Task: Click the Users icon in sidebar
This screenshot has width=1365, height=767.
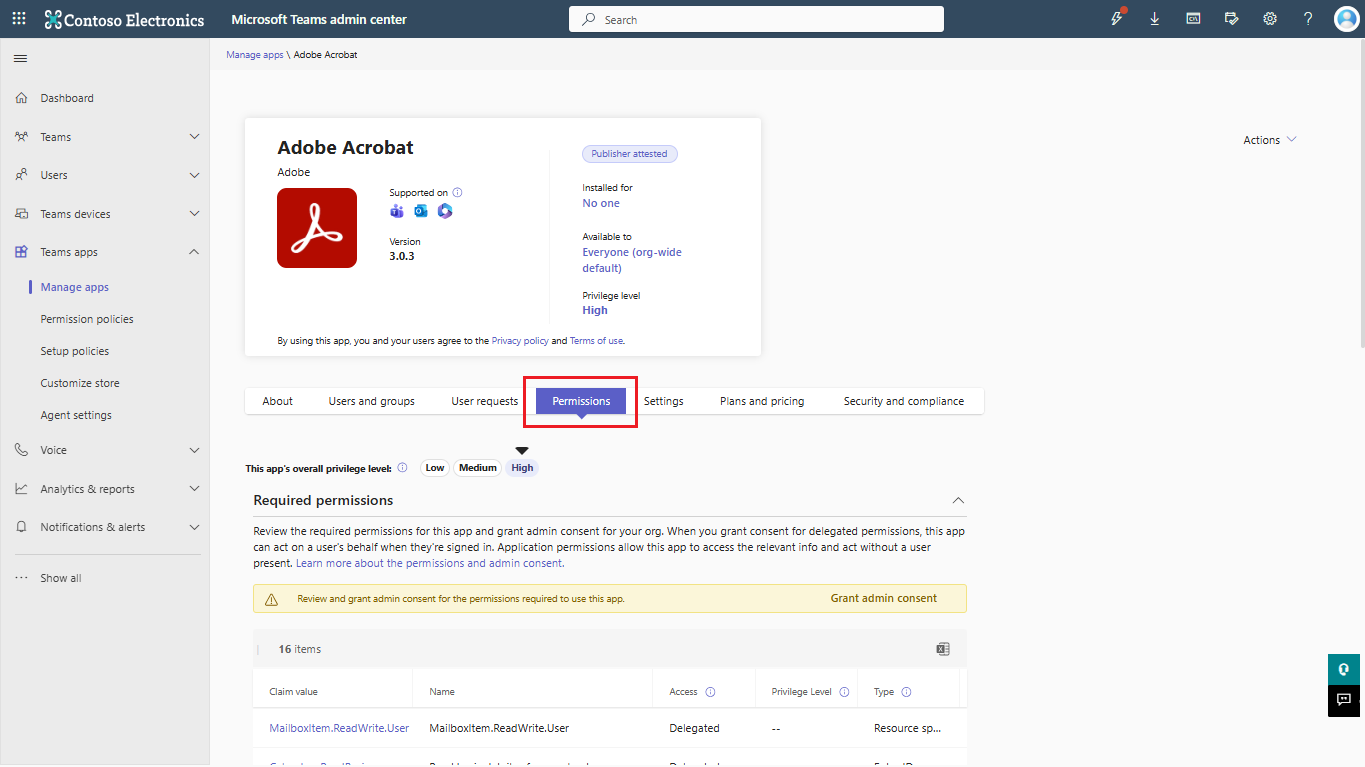Action: (21, 175)
